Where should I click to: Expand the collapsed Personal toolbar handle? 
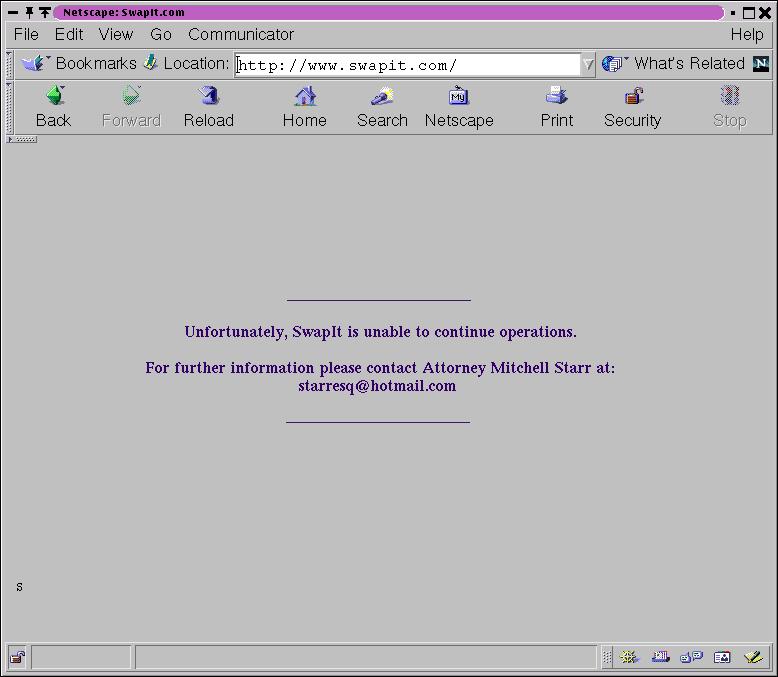[22, 139]
